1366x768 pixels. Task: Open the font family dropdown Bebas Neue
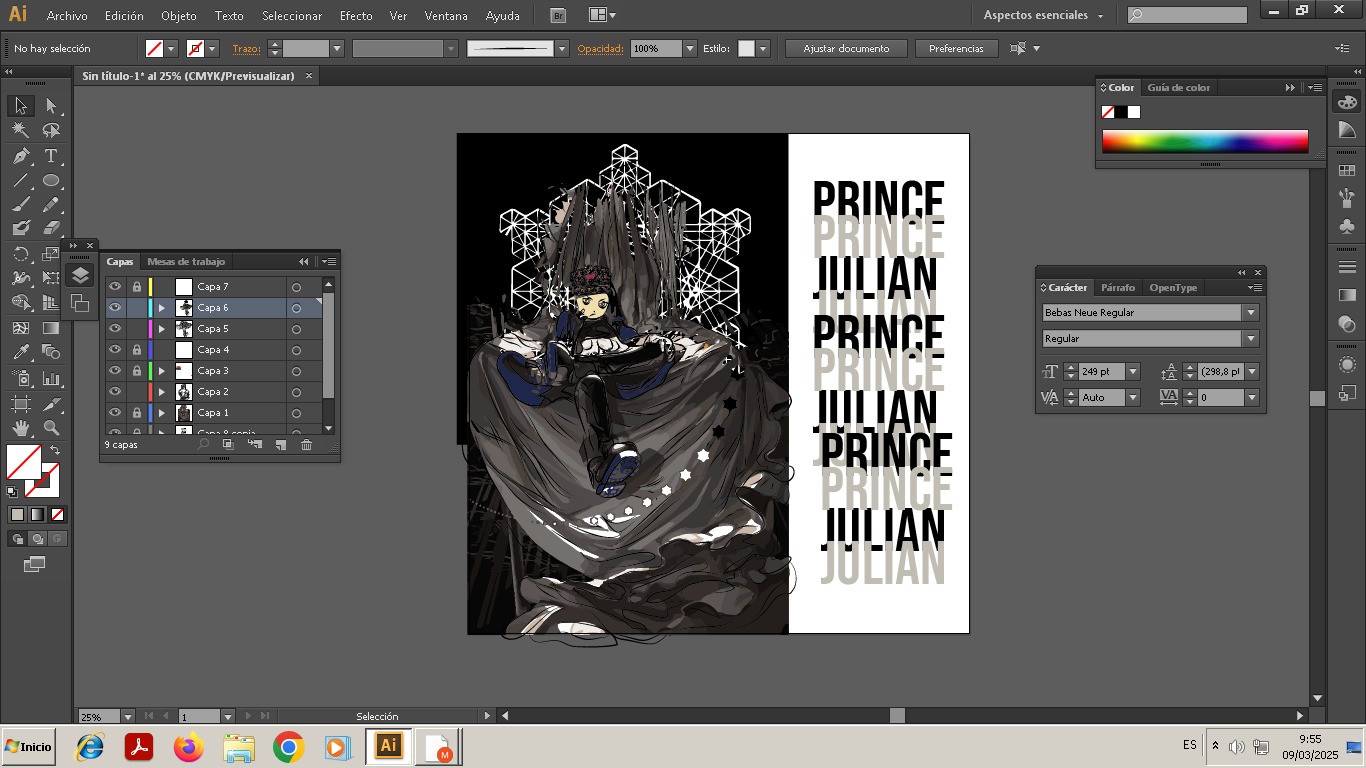[1250, 313]
